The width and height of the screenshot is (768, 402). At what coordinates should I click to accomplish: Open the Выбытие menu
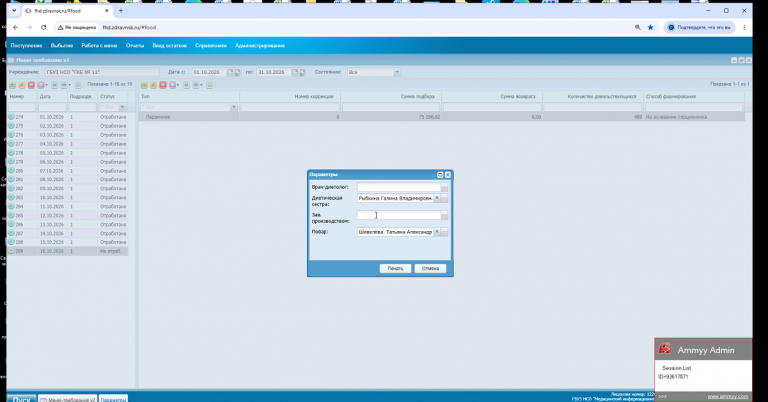62,46
